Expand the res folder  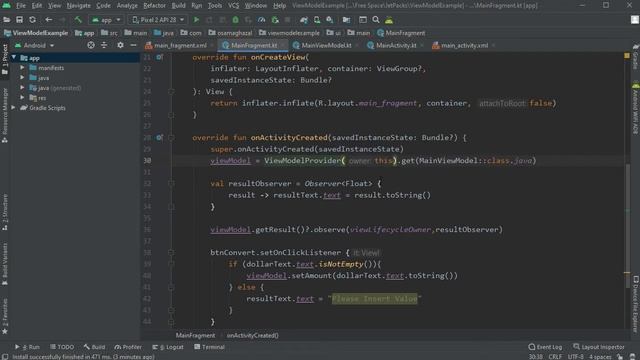(22, 98)
